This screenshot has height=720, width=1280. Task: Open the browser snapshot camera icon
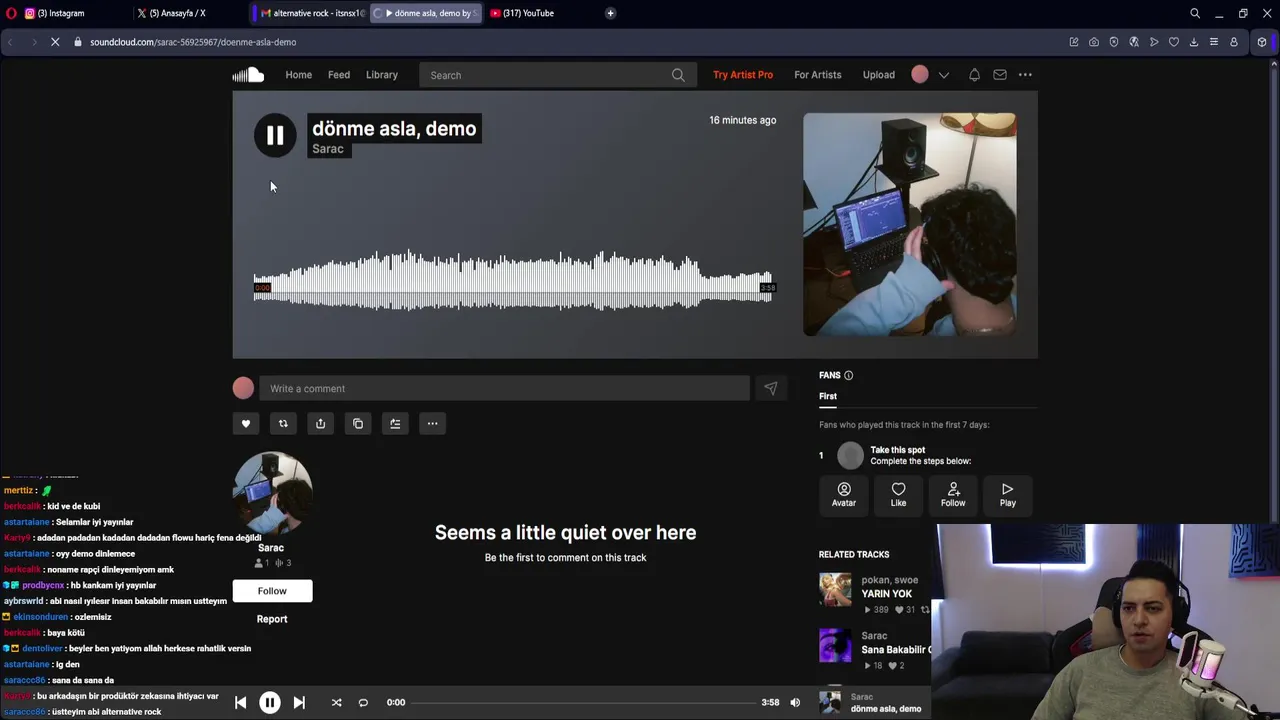pyautogui.click(x=1094, y=42)
